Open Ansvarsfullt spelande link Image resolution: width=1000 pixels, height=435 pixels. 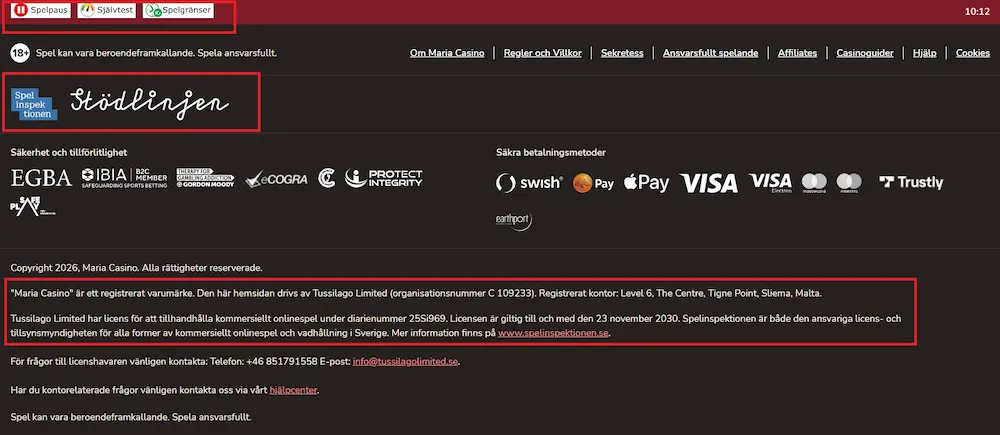click(710, 54)
